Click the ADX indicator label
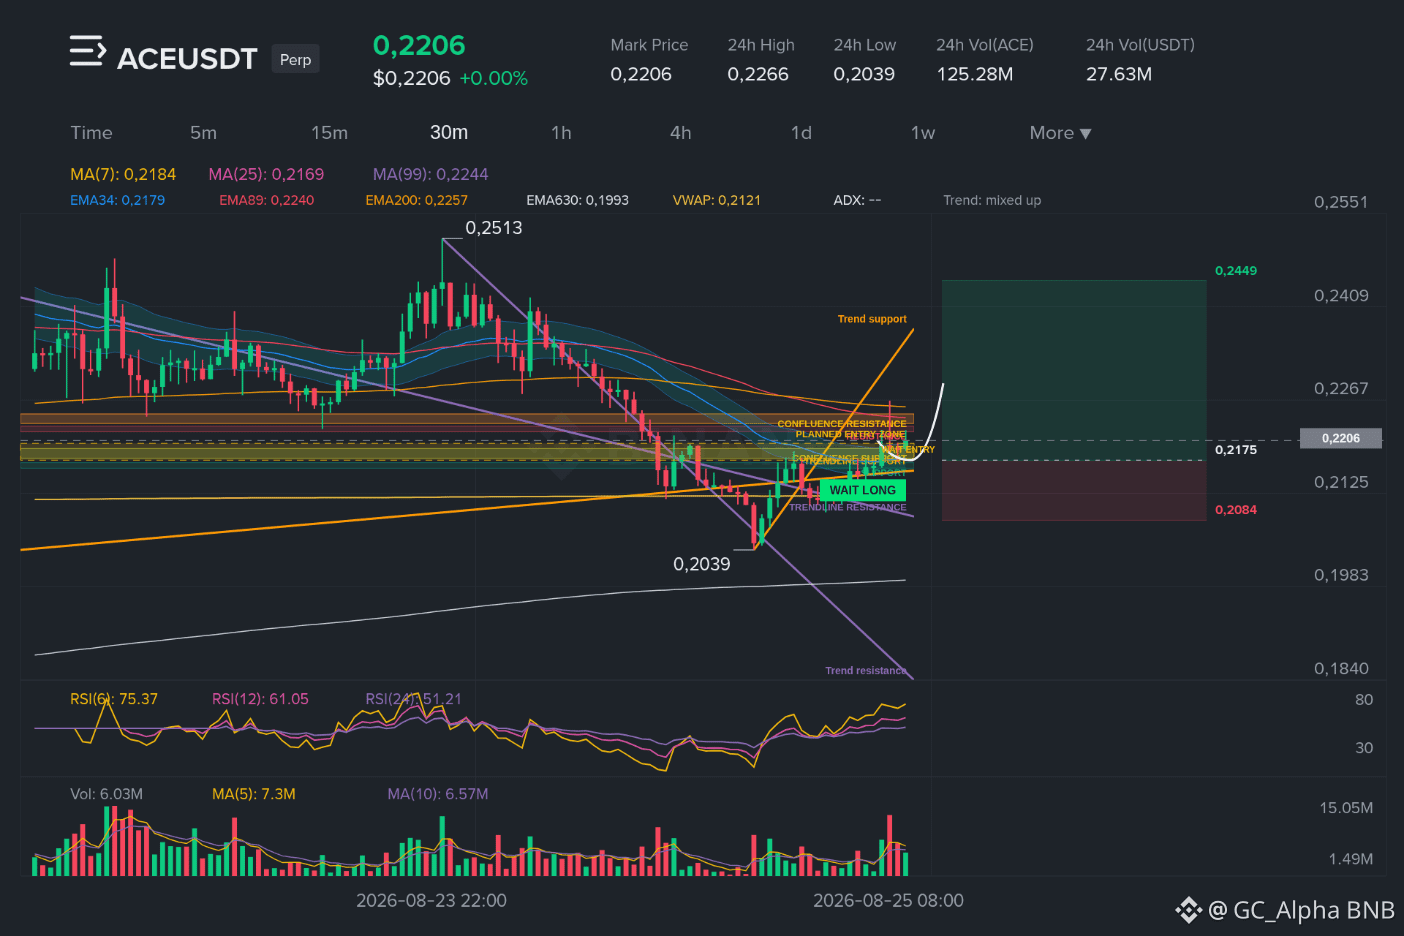1404x936 pixels. 857,200
